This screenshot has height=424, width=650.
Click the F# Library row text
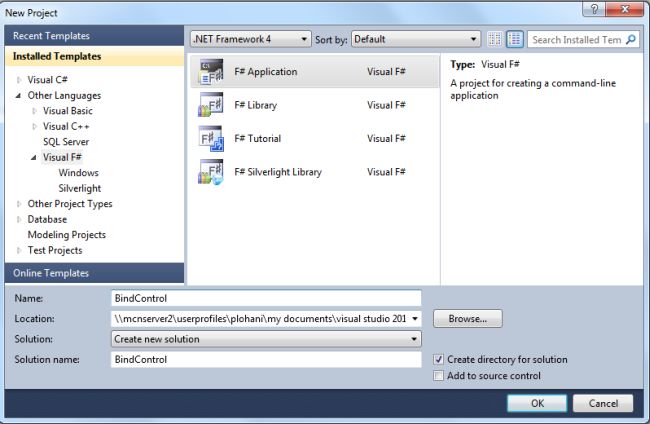point(255,105)
